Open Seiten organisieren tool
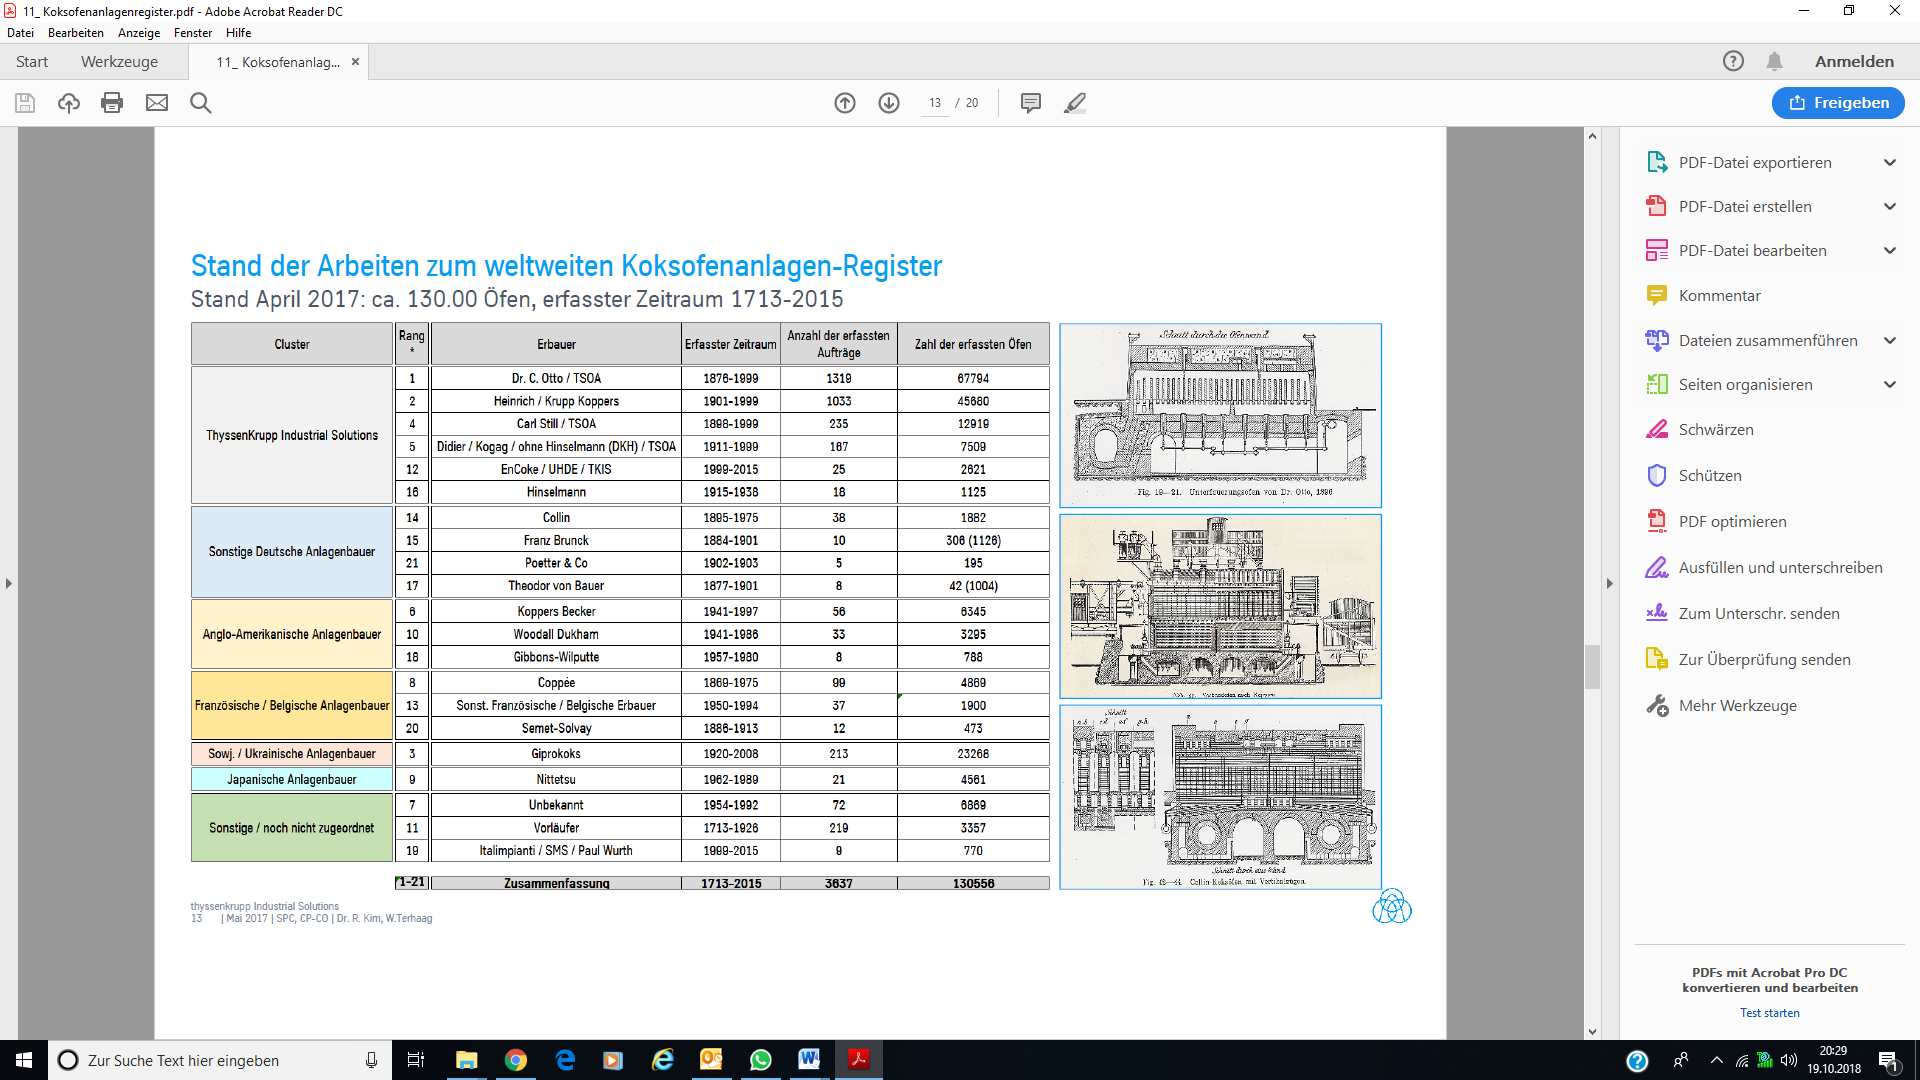 point(1745,384)
